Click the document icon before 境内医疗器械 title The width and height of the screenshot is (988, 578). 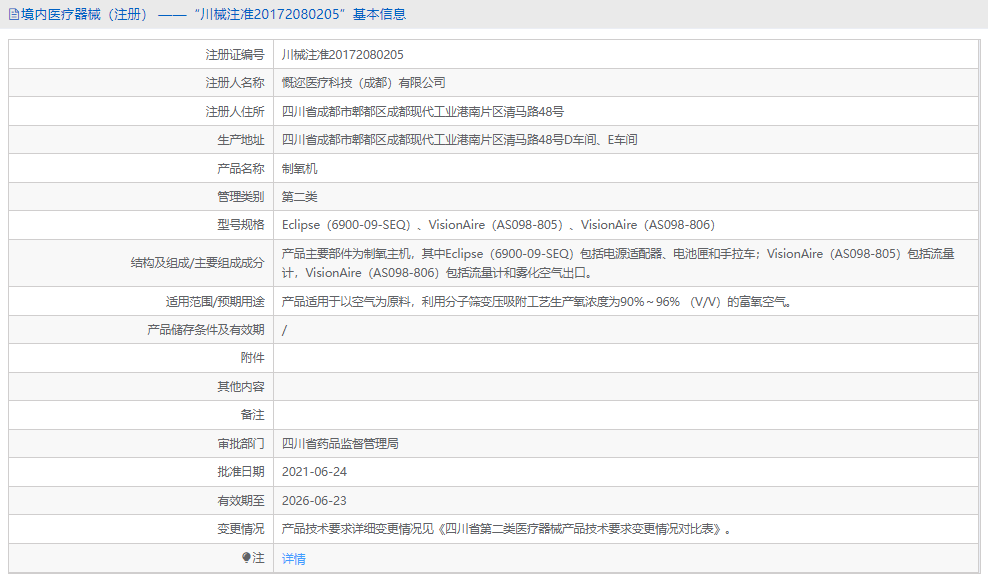pos(14,14)
